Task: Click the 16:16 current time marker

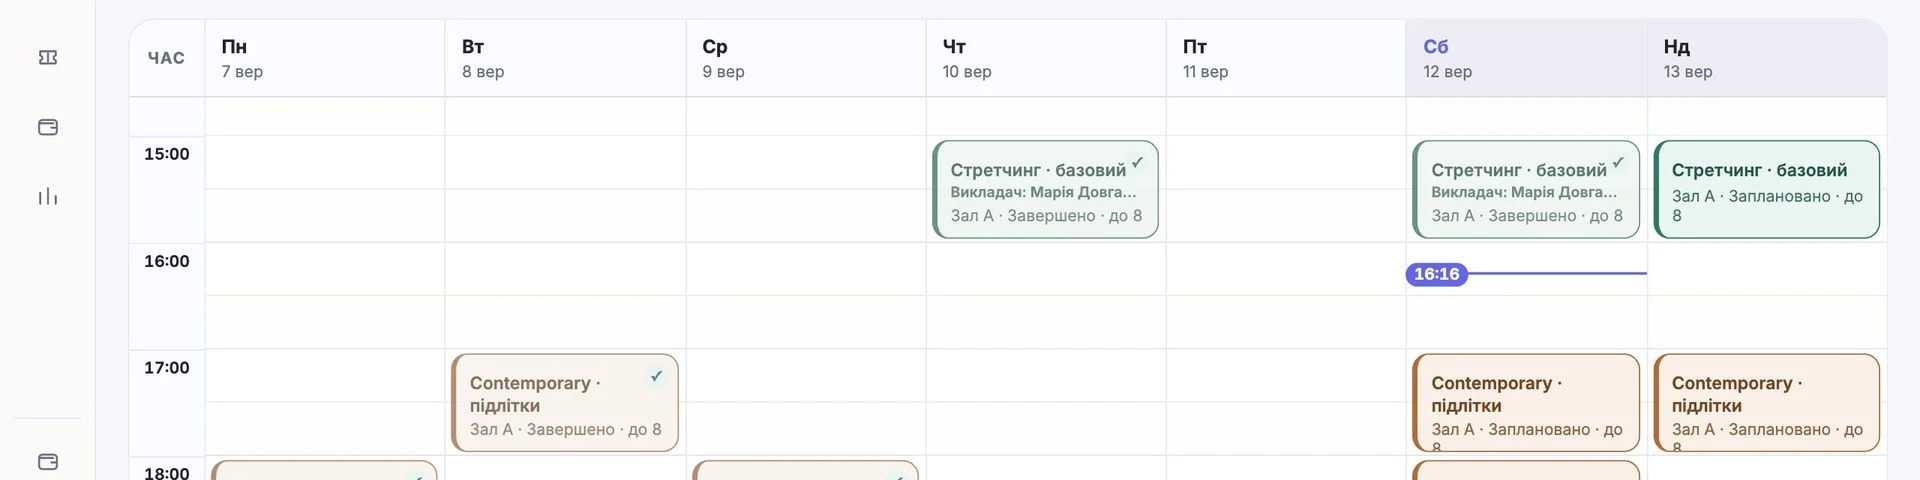Action: (1436, 274)
